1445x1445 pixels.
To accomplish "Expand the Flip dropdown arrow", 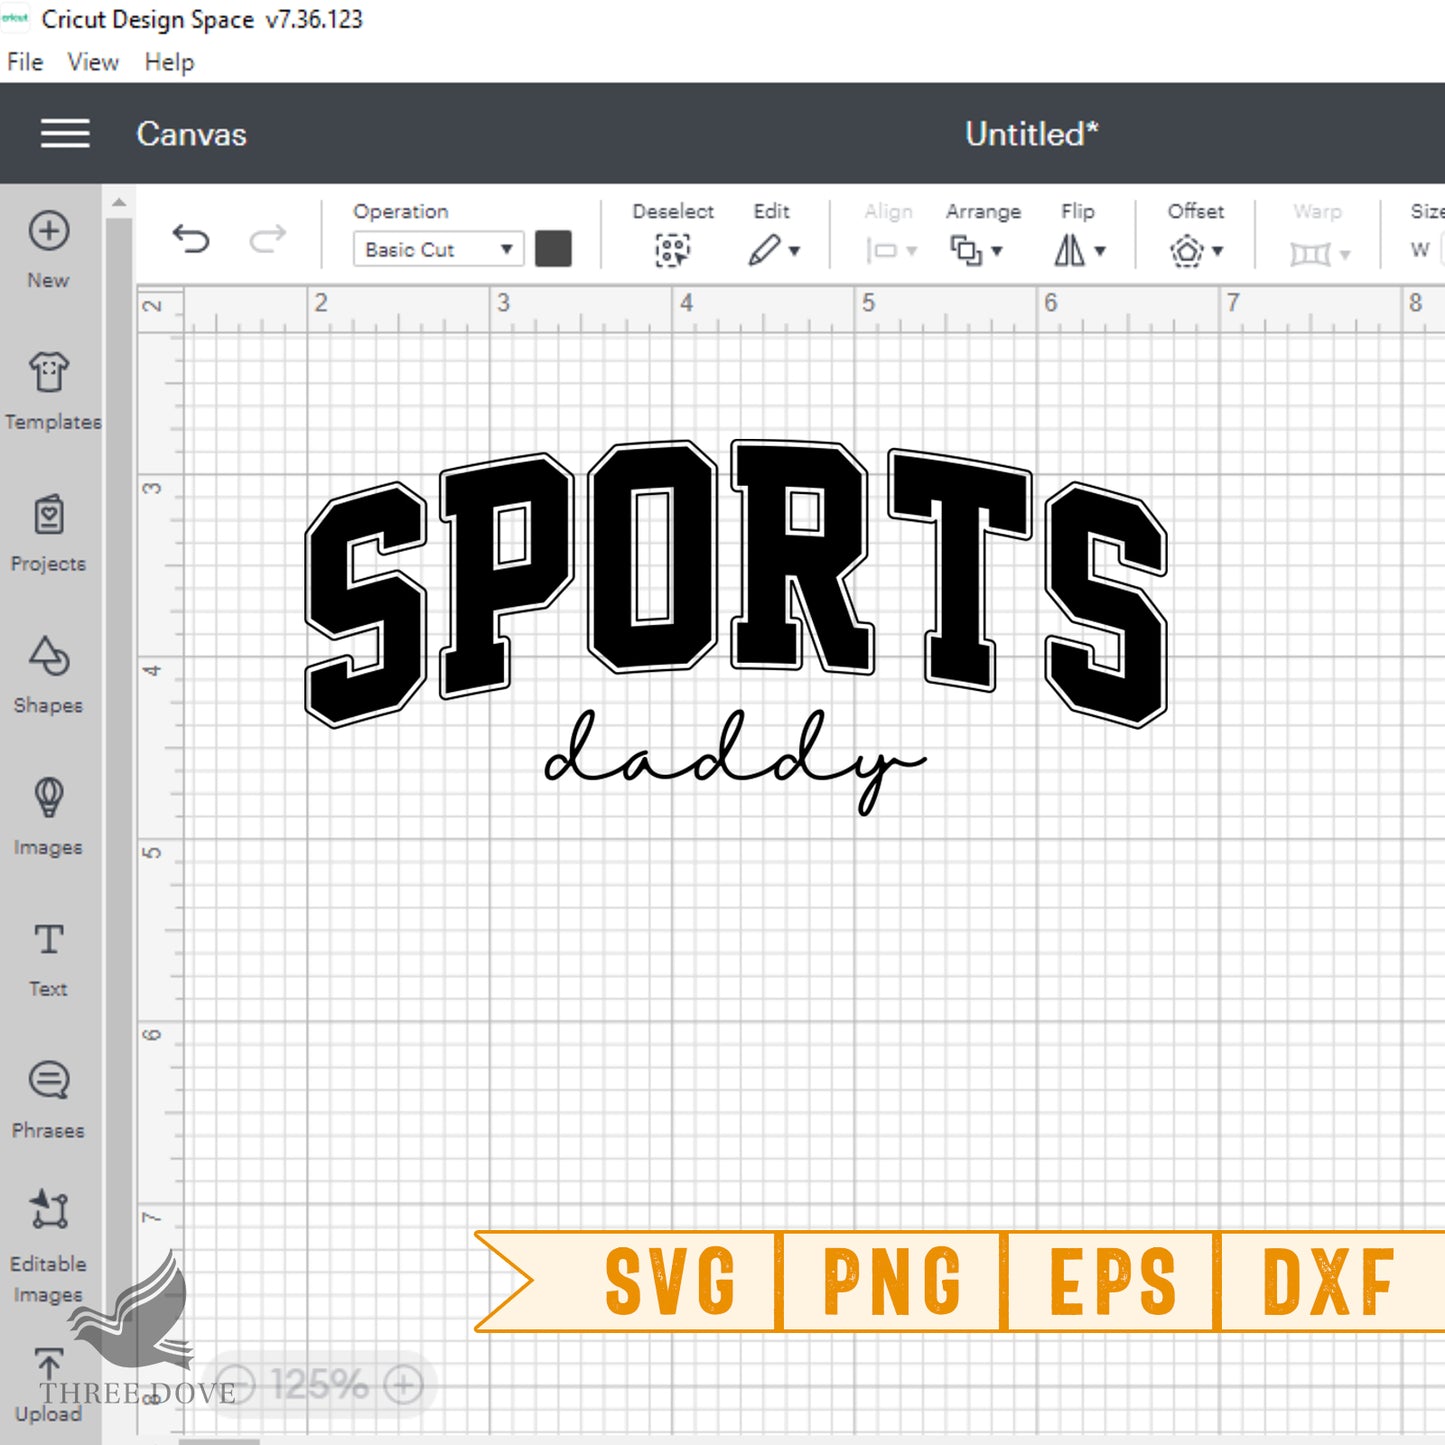I will click(1100, 251).
